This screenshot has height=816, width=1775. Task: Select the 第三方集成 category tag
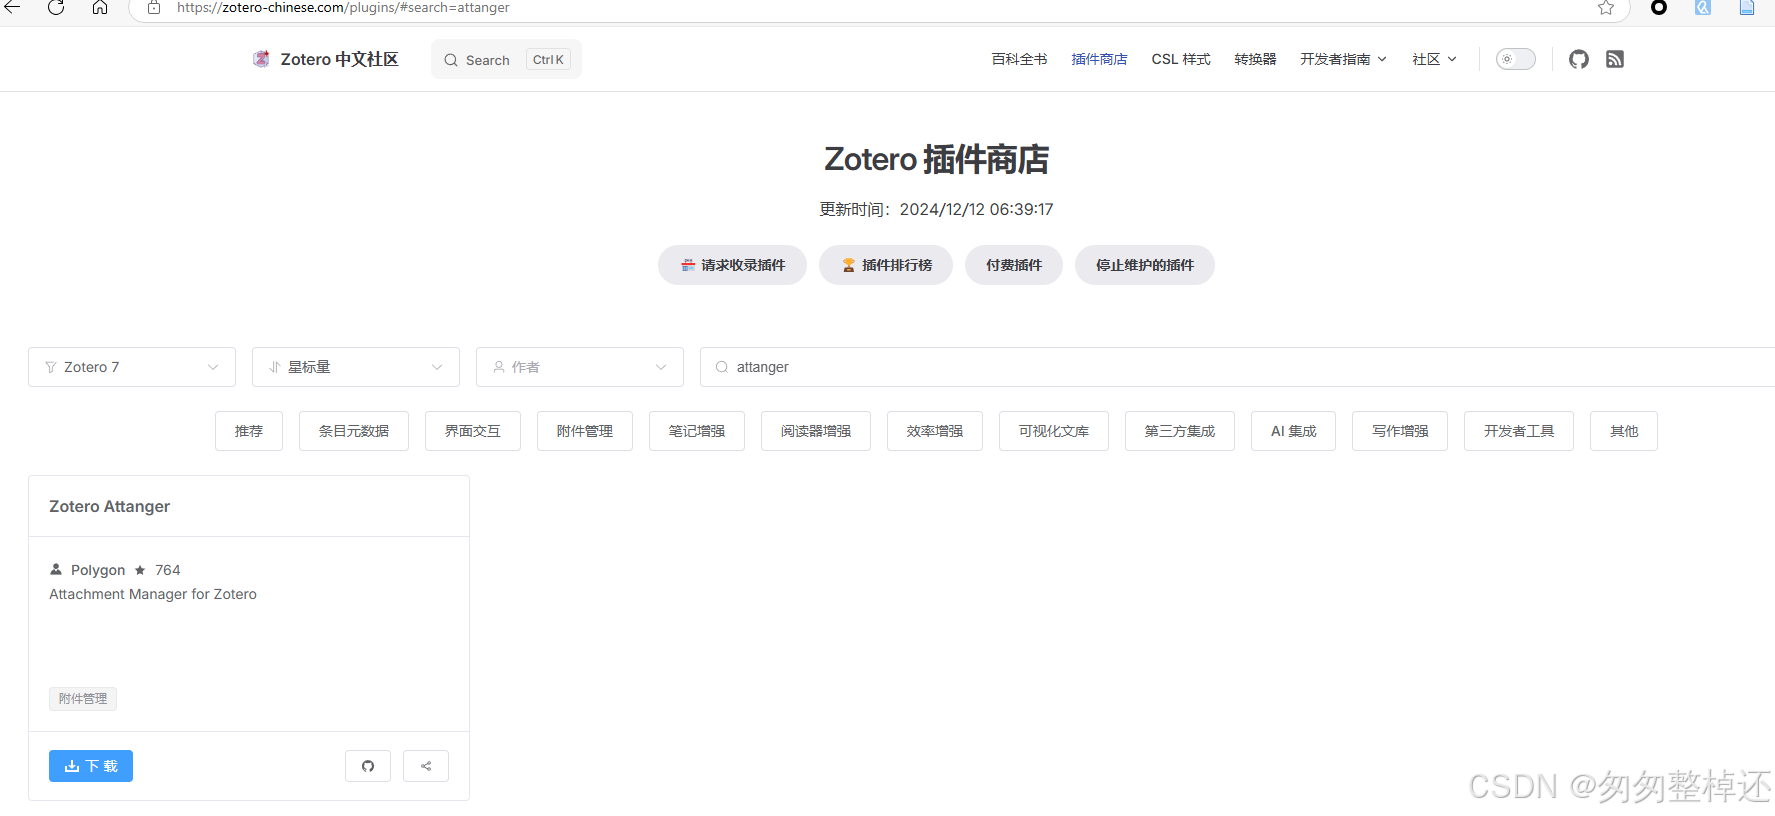click(1180, 431)
